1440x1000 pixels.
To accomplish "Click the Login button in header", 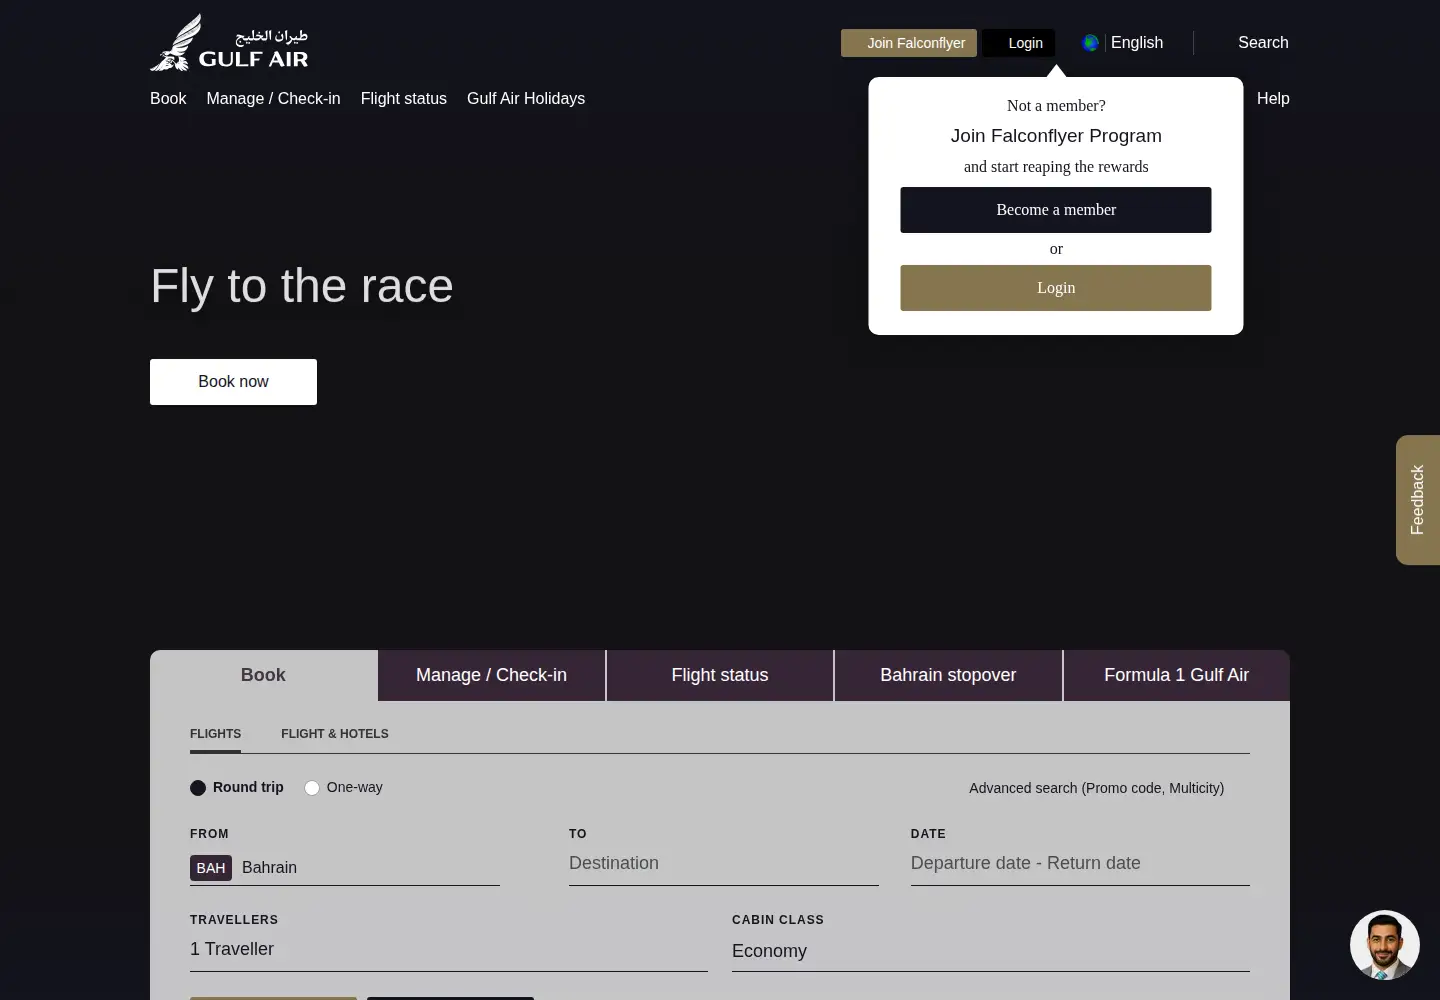I will point(1018,43).
